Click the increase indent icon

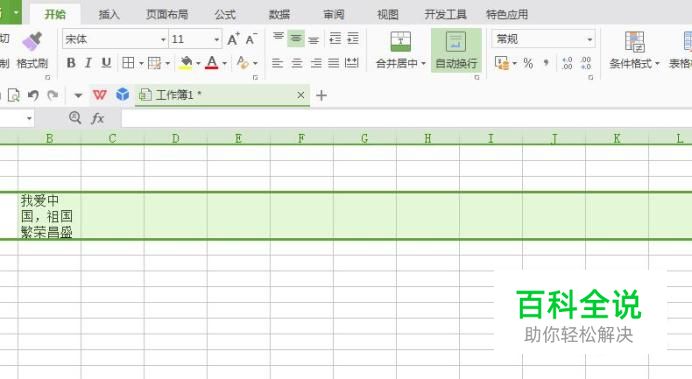[353, 39]
